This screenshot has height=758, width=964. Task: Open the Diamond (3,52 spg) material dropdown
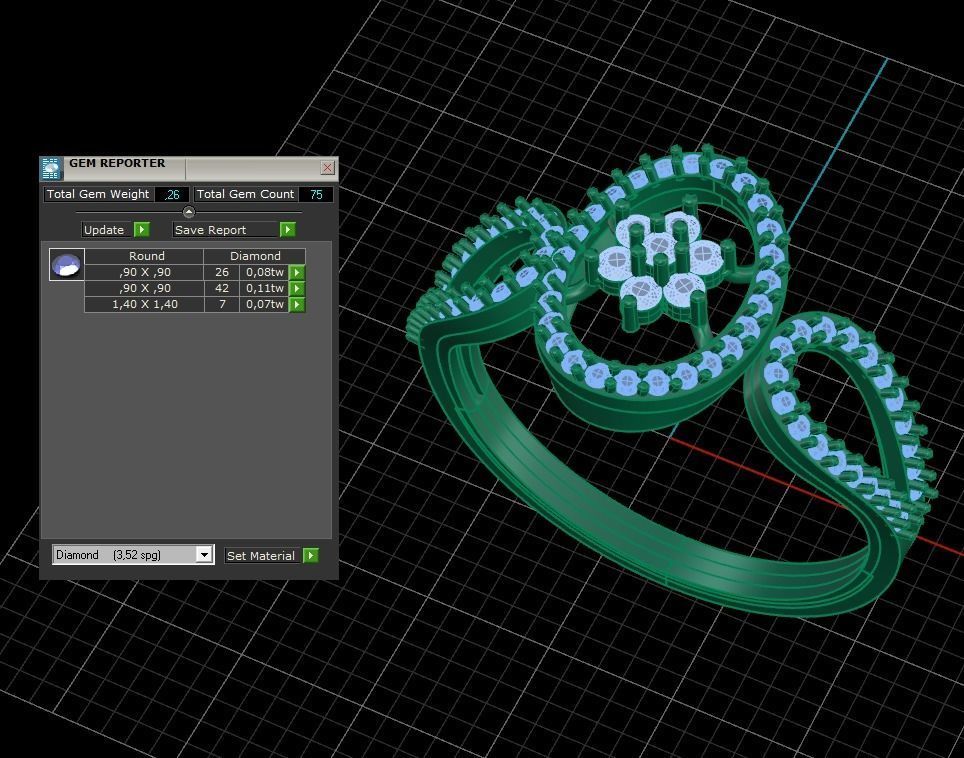click(x=205, y=555)
